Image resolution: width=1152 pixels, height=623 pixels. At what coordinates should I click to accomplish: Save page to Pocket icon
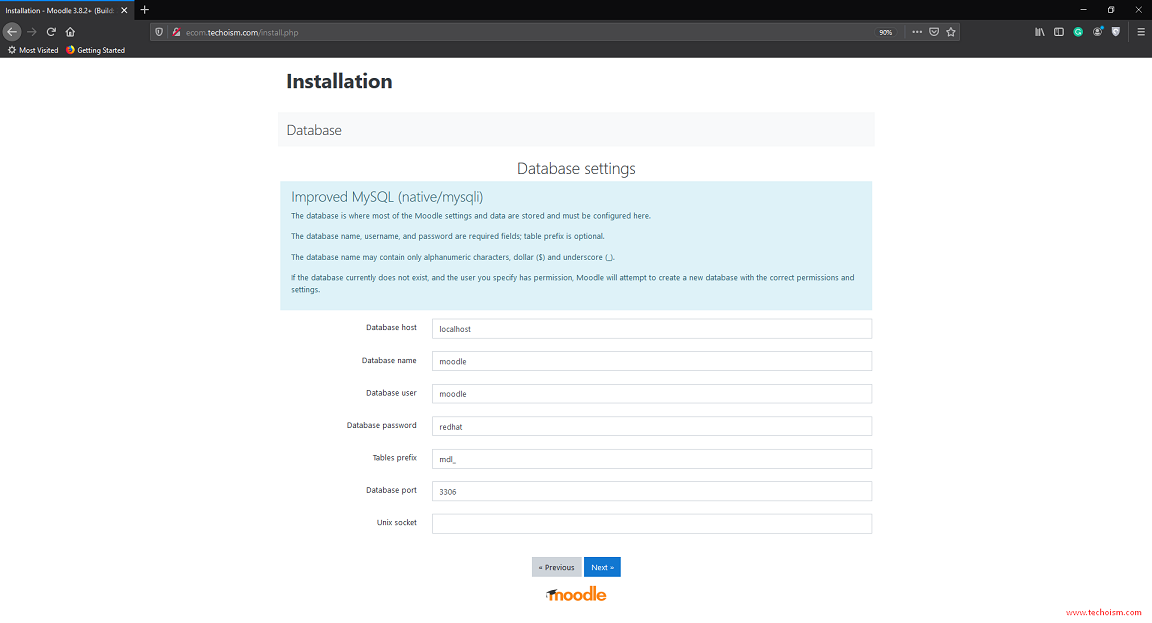pyautogui.click(x=934, y=32)
